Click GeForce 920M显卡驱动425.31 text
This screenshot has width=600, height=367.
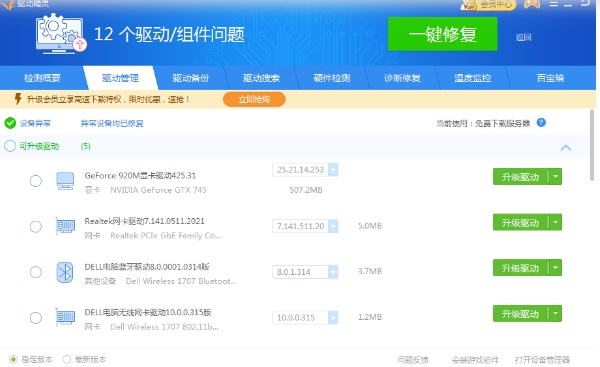(140, 176)
